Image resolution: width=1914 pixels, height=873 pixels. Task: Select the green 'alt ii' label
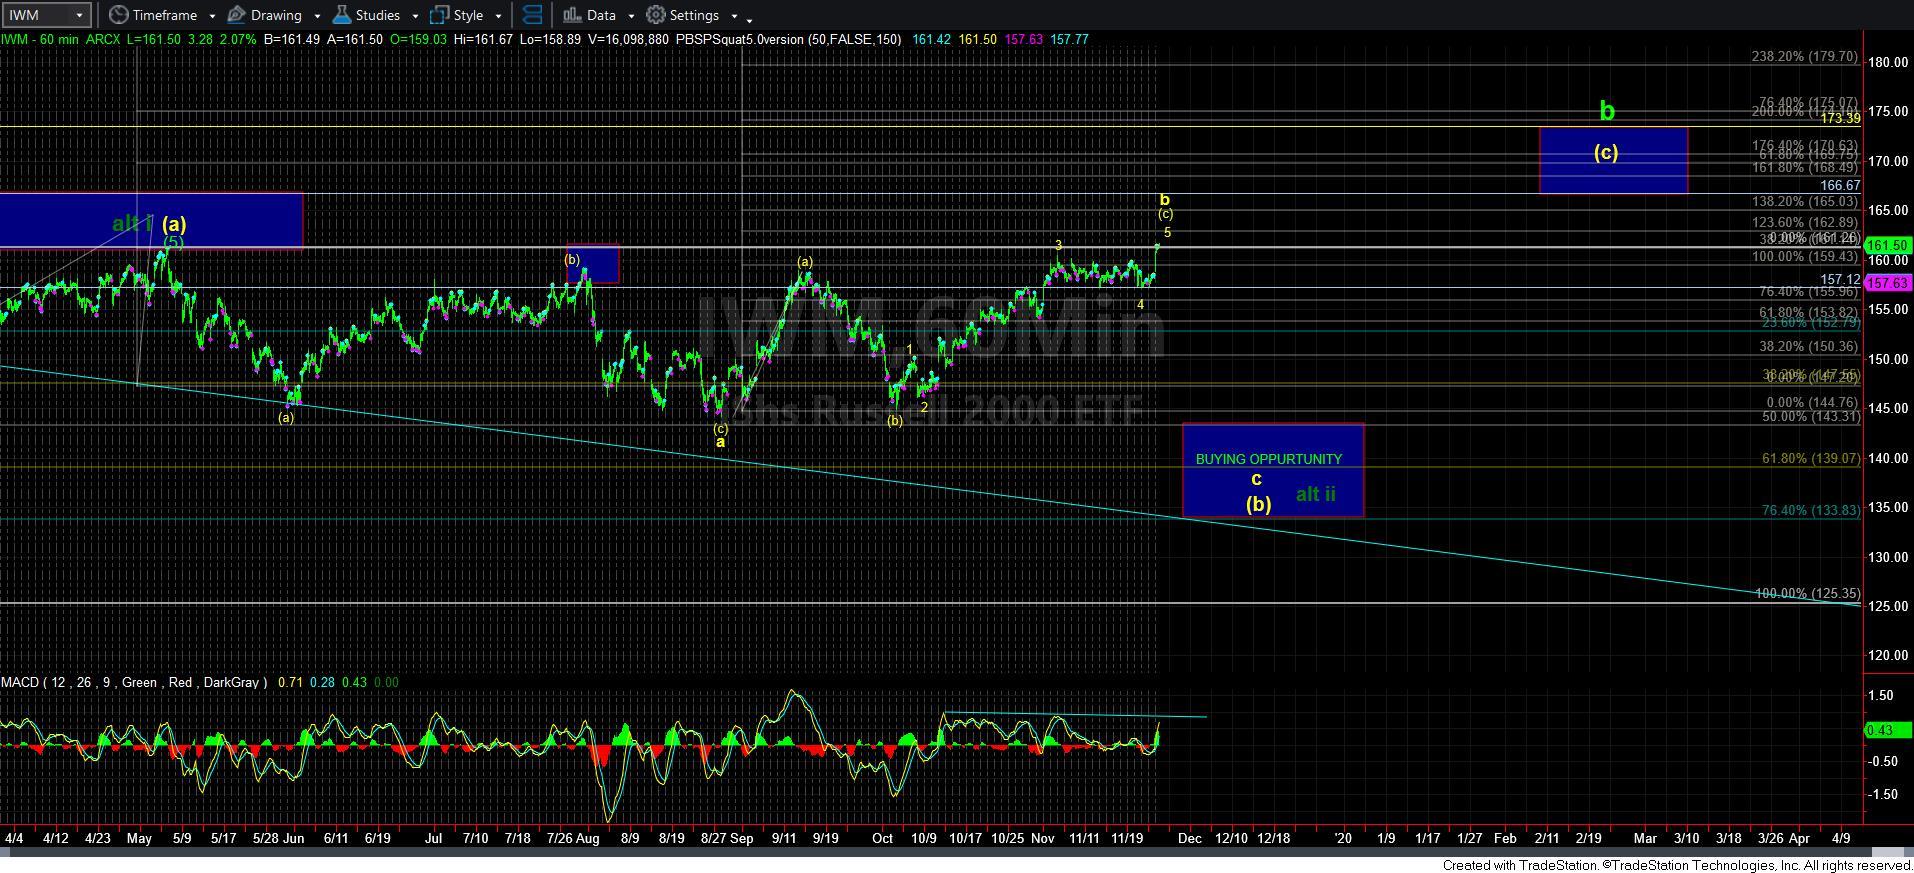[x=1315, y=494]
